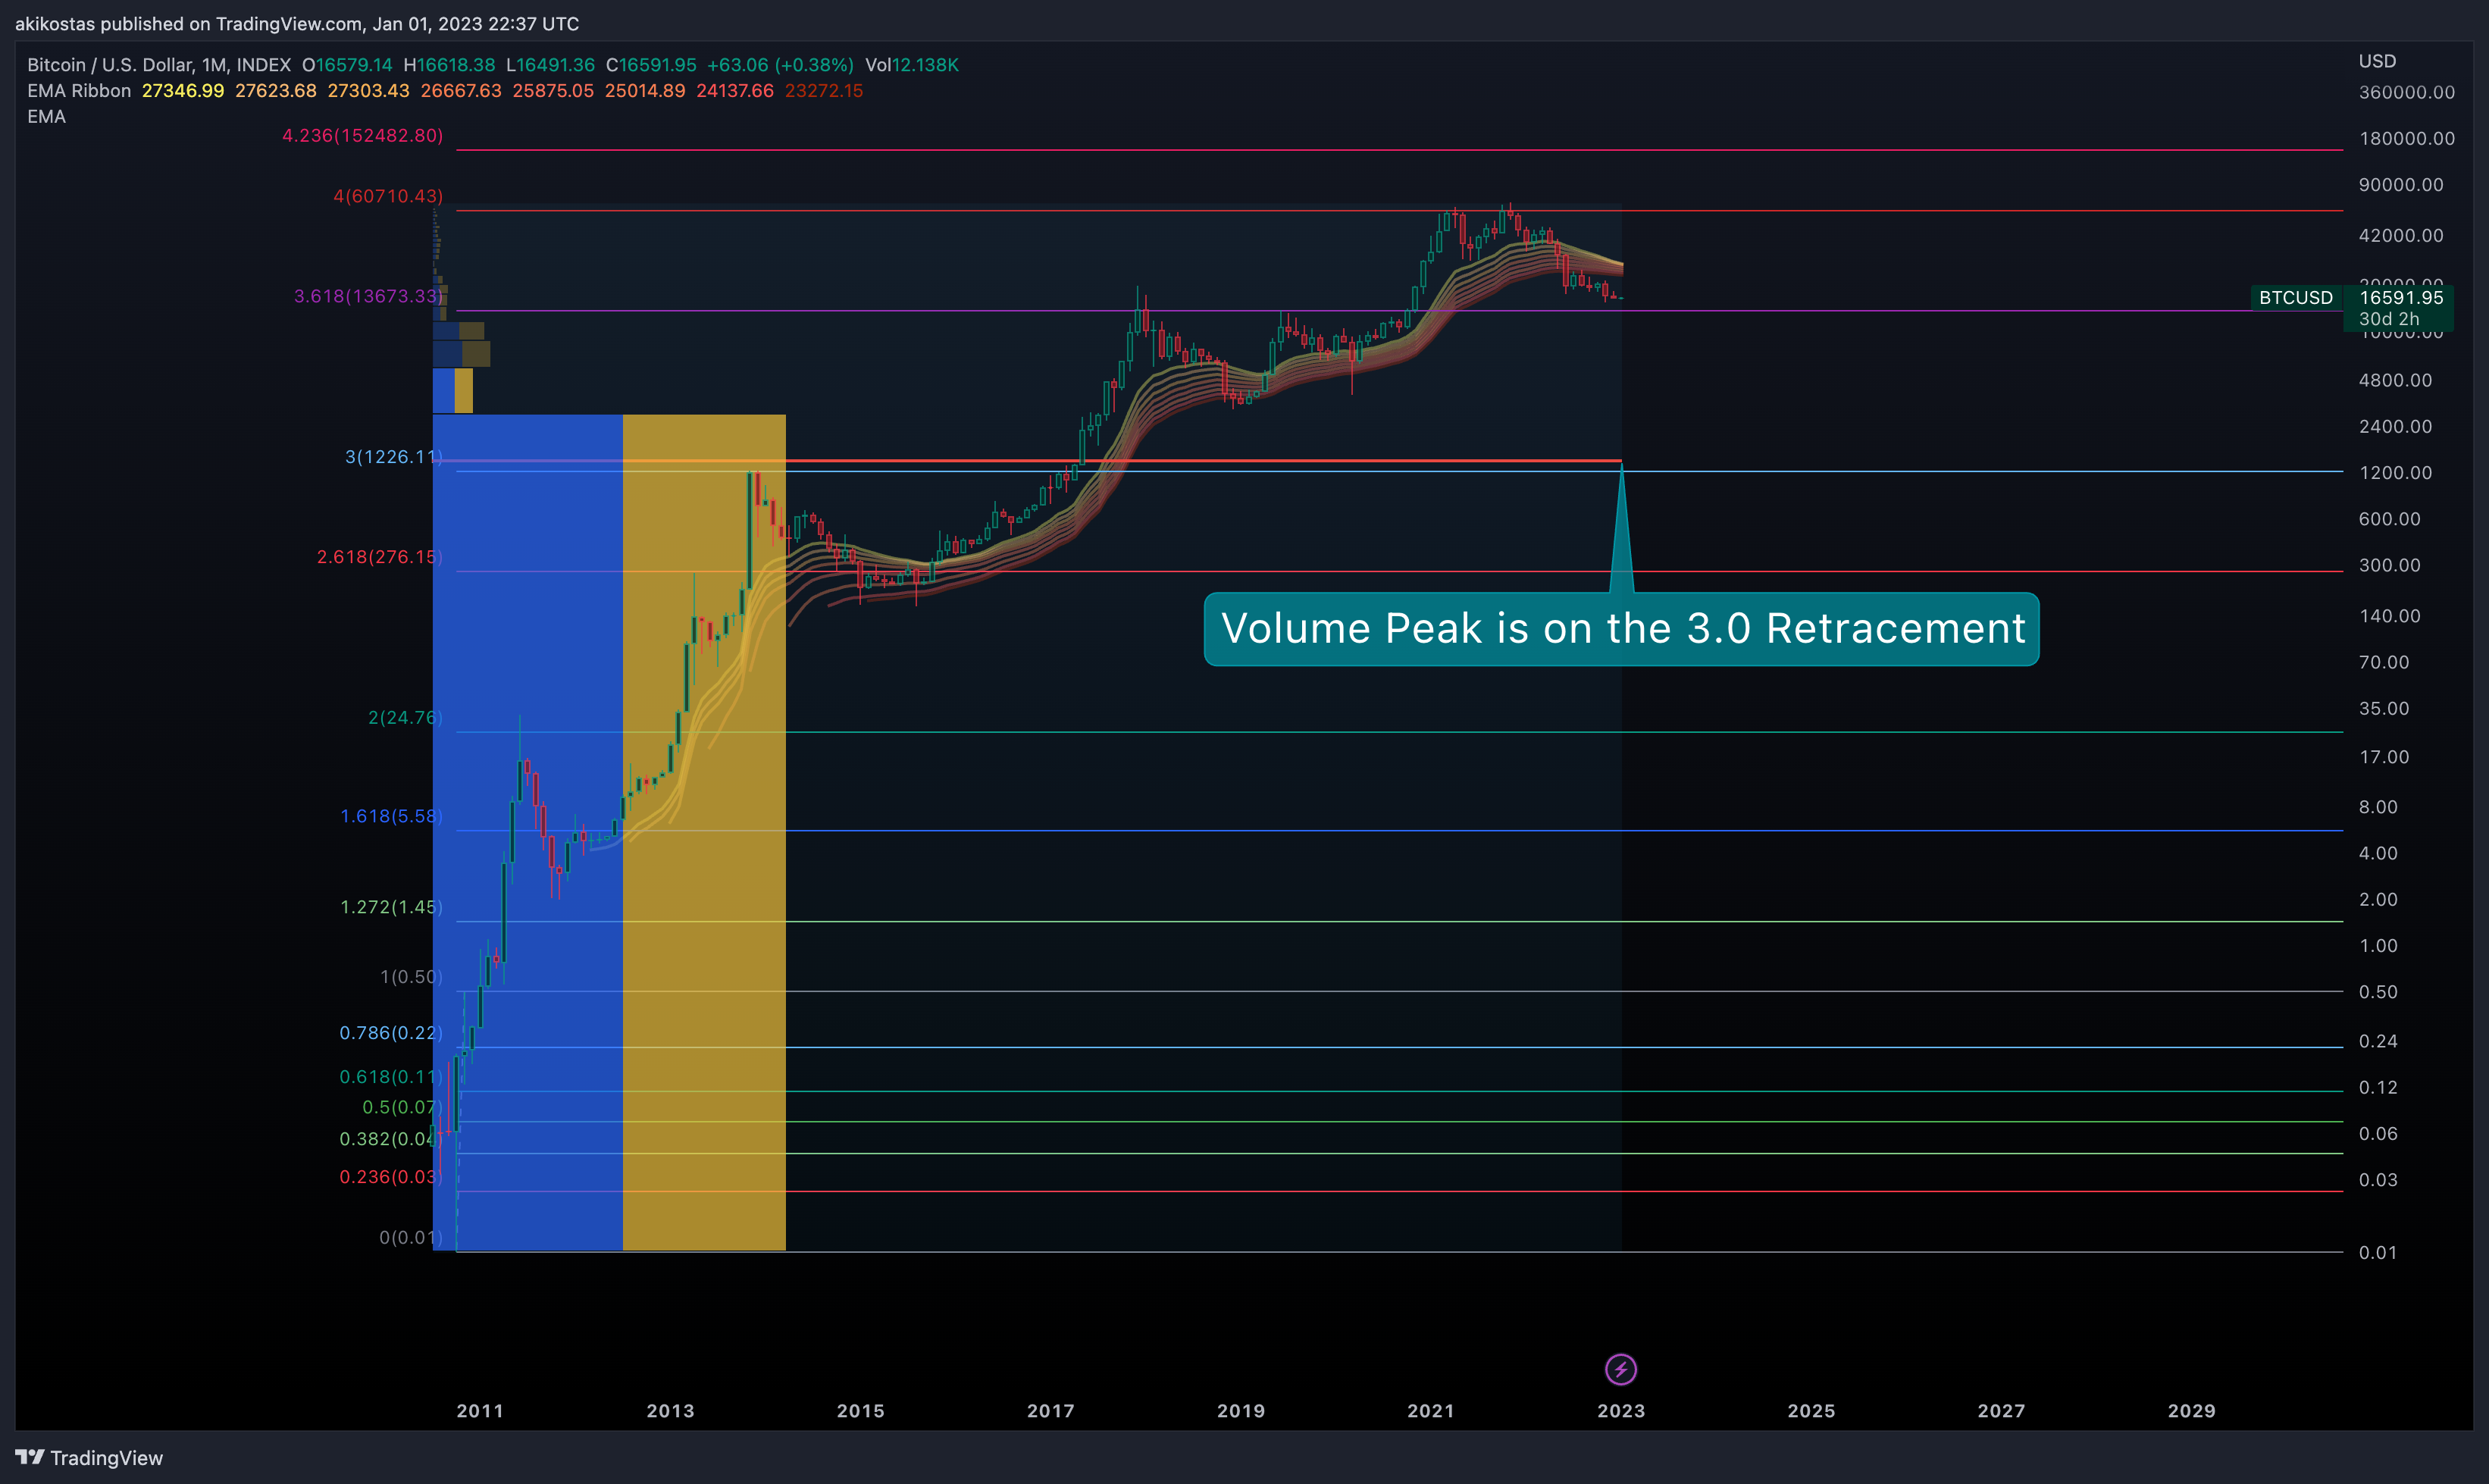Click the TradingView logo at bottom left
Viewport: 2489px width, 1484px height.
point(89,1457)
